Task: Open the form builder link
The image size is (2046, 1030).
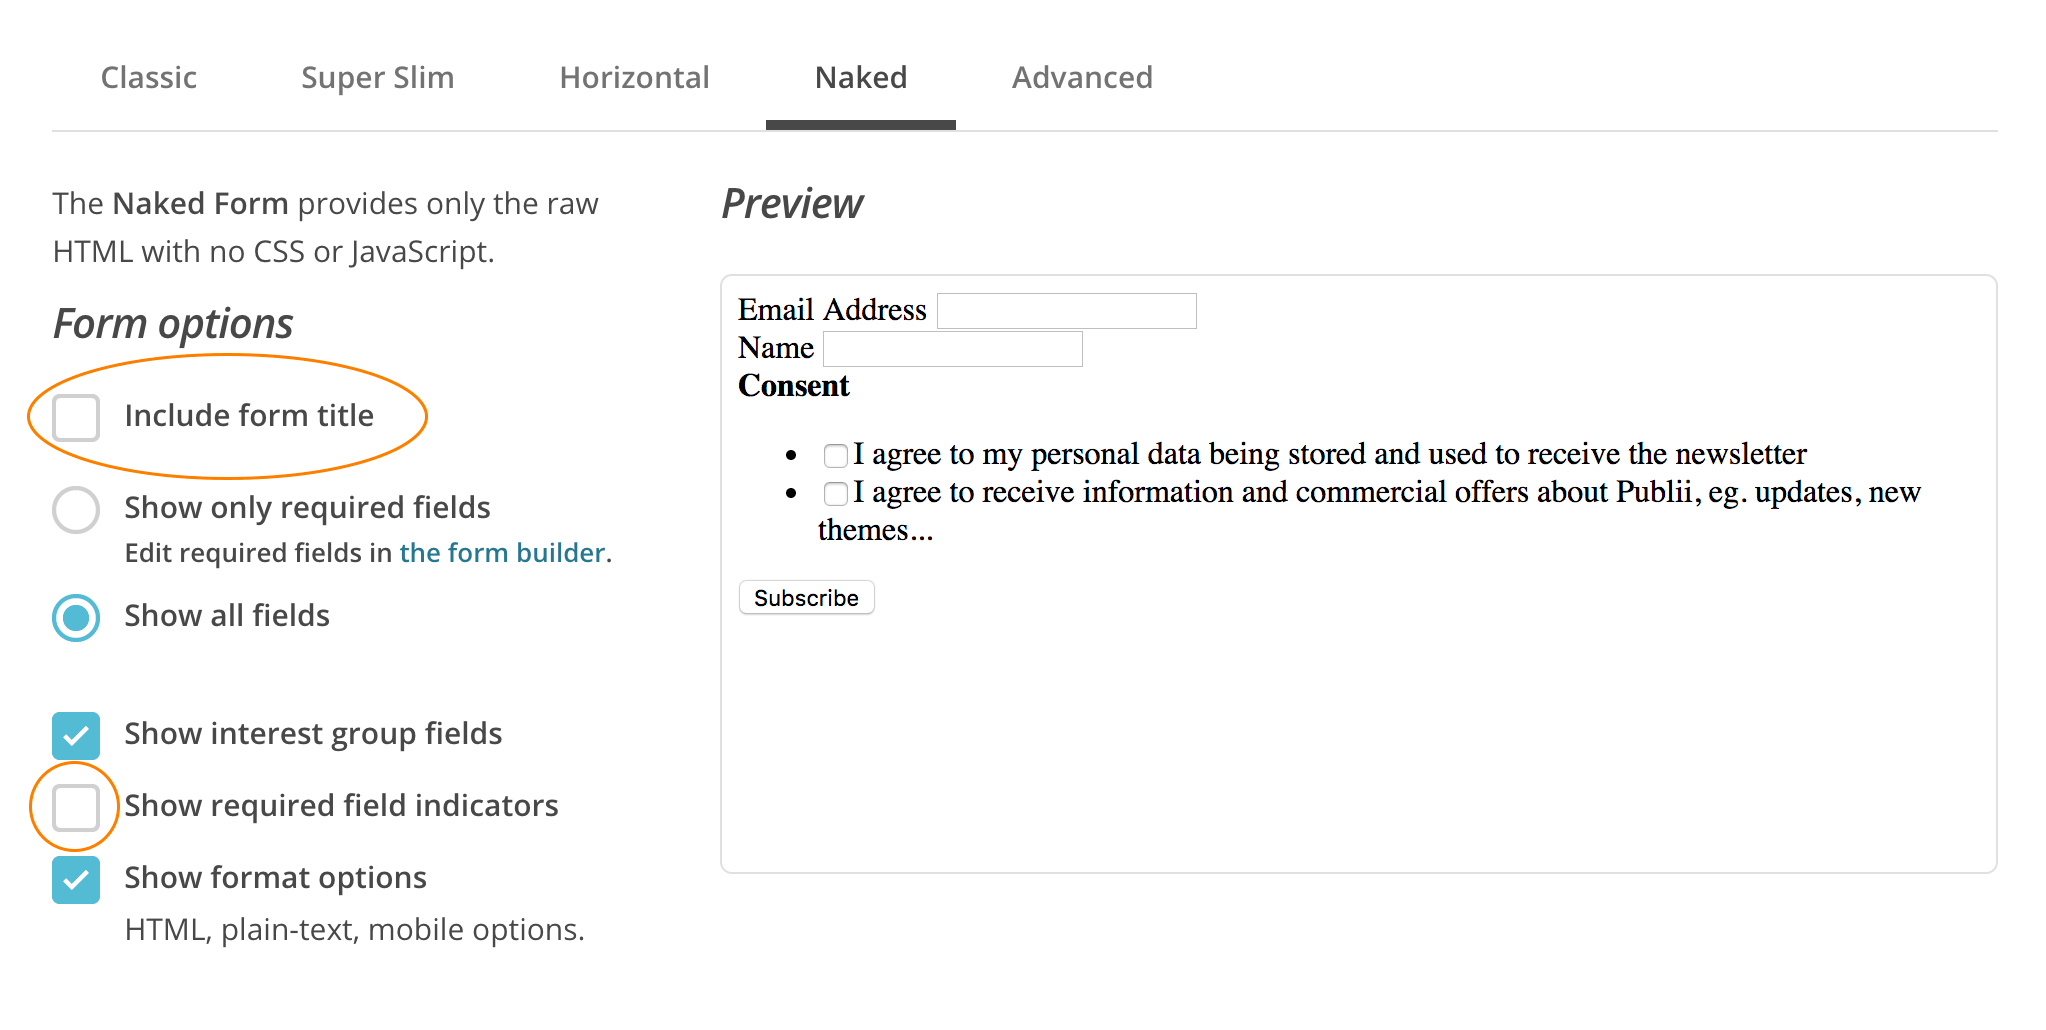Action: tap(502, 553)
